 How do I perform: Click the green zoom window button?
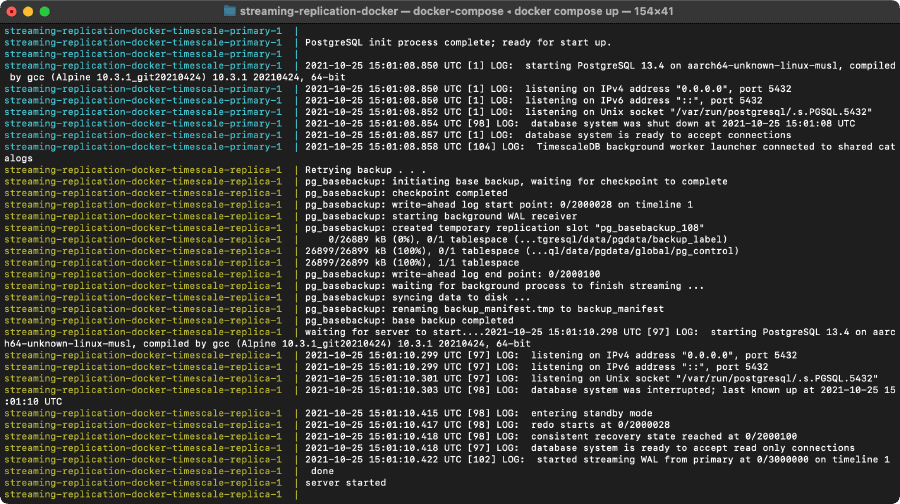[44, 11]
